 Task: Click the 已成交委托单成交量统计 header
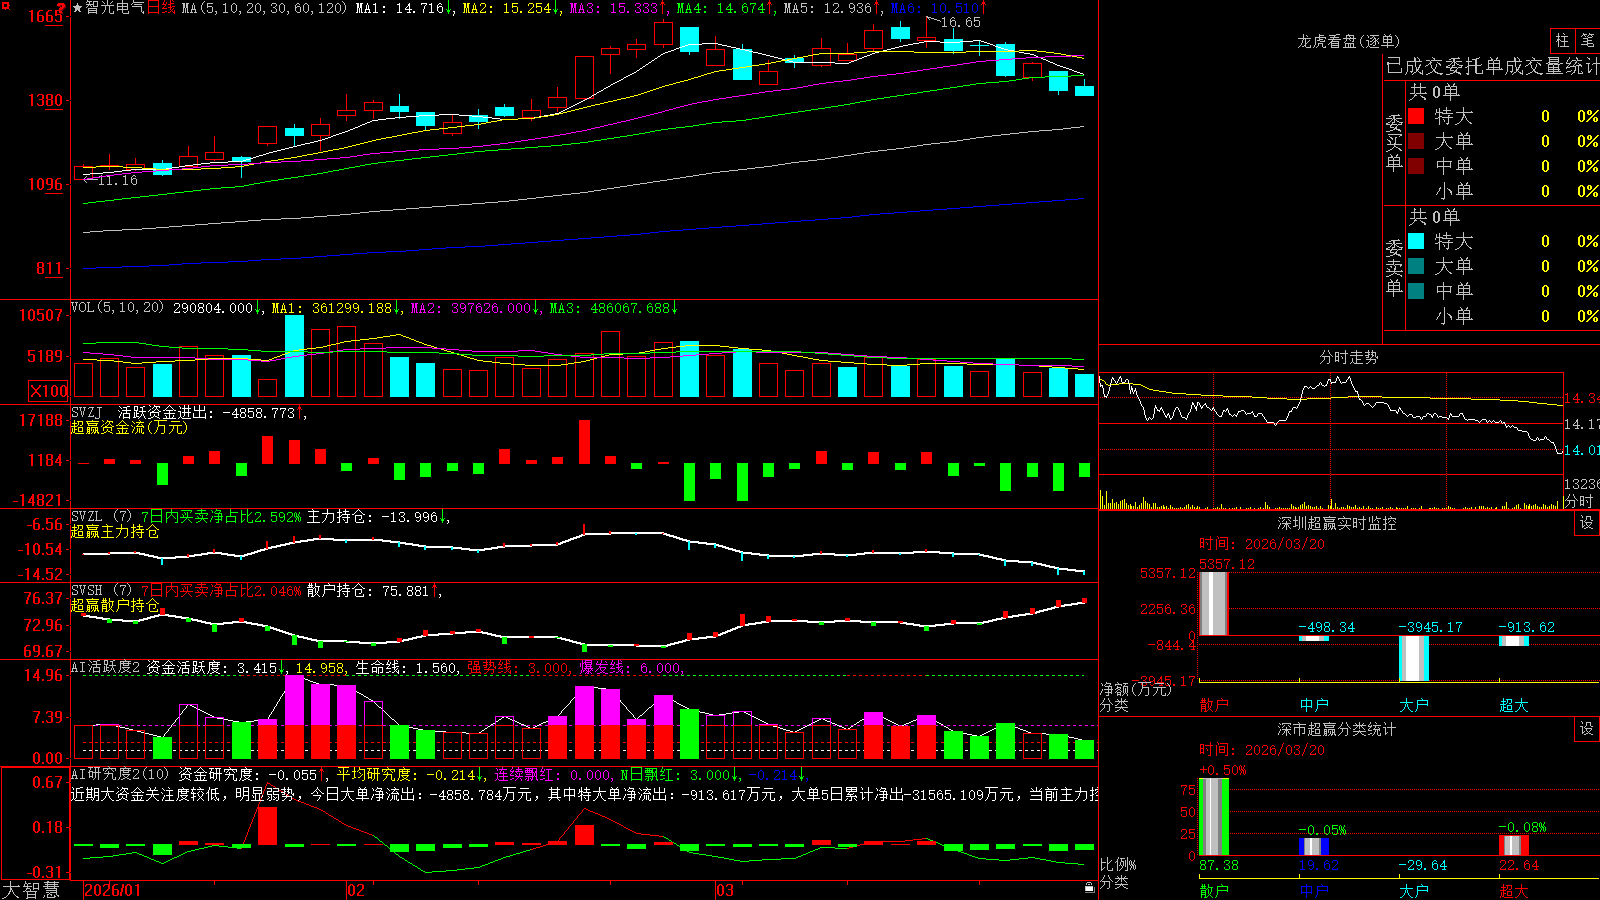tap(1492, 66)
